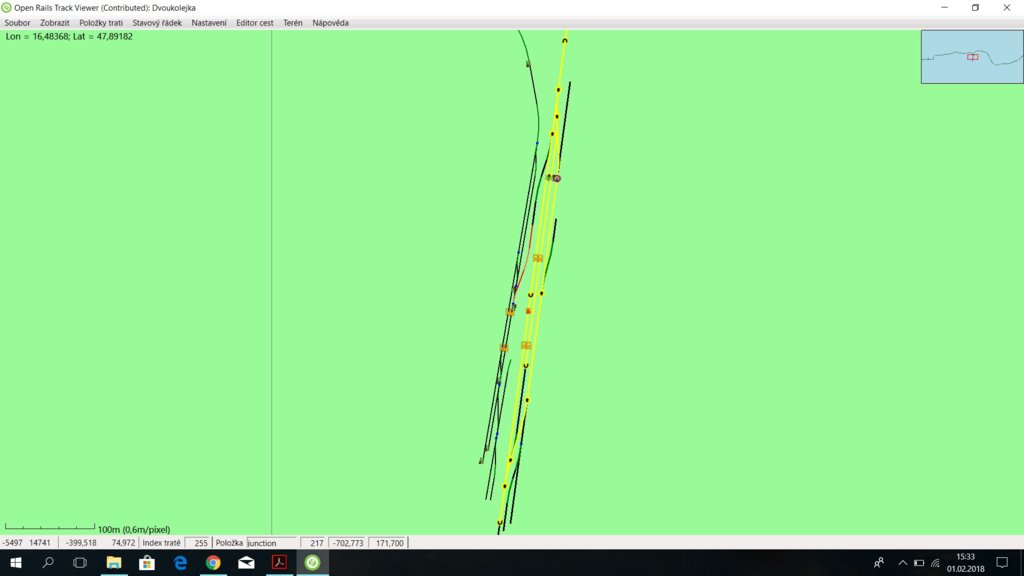
Task: Click the Nápověda help menu
Action: pyautogui.click(x=330, y=23)
